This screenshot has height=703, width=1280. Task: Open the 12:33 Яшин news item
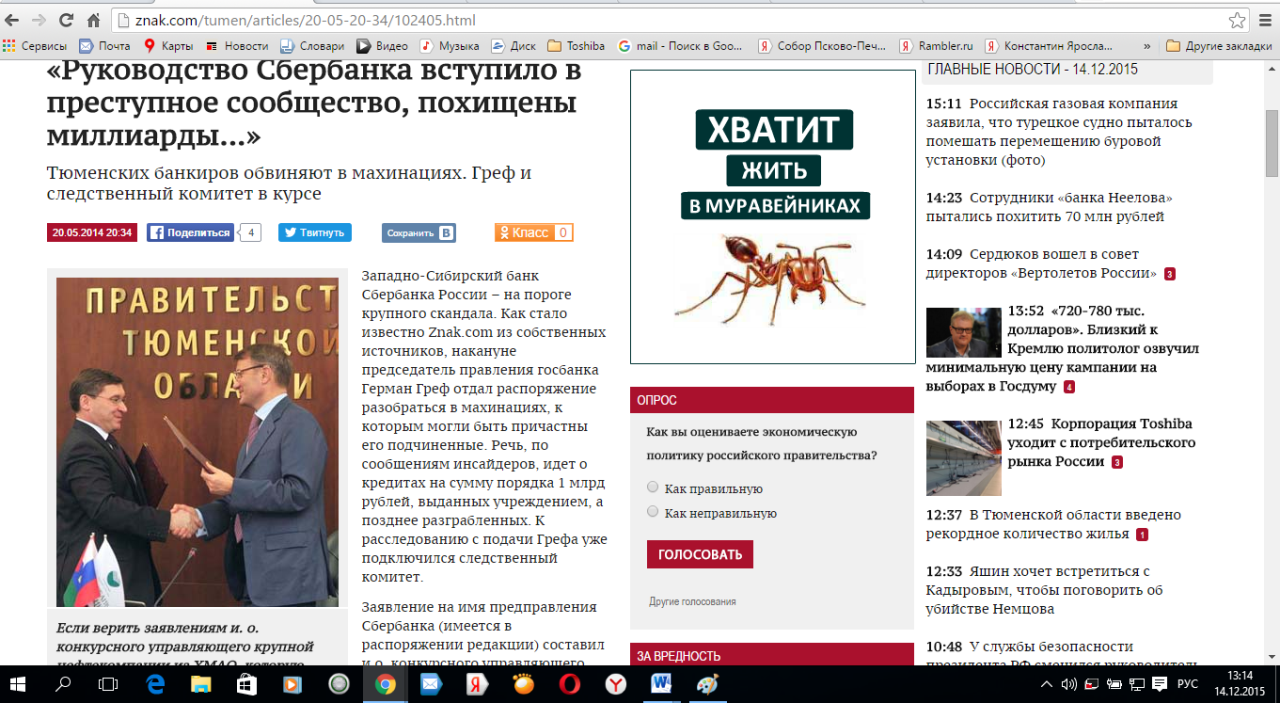1044,590
